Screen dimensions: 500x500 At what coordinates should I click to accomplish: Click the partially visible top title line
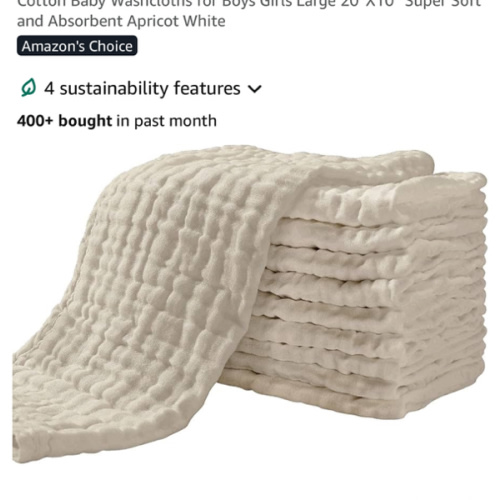249,4
